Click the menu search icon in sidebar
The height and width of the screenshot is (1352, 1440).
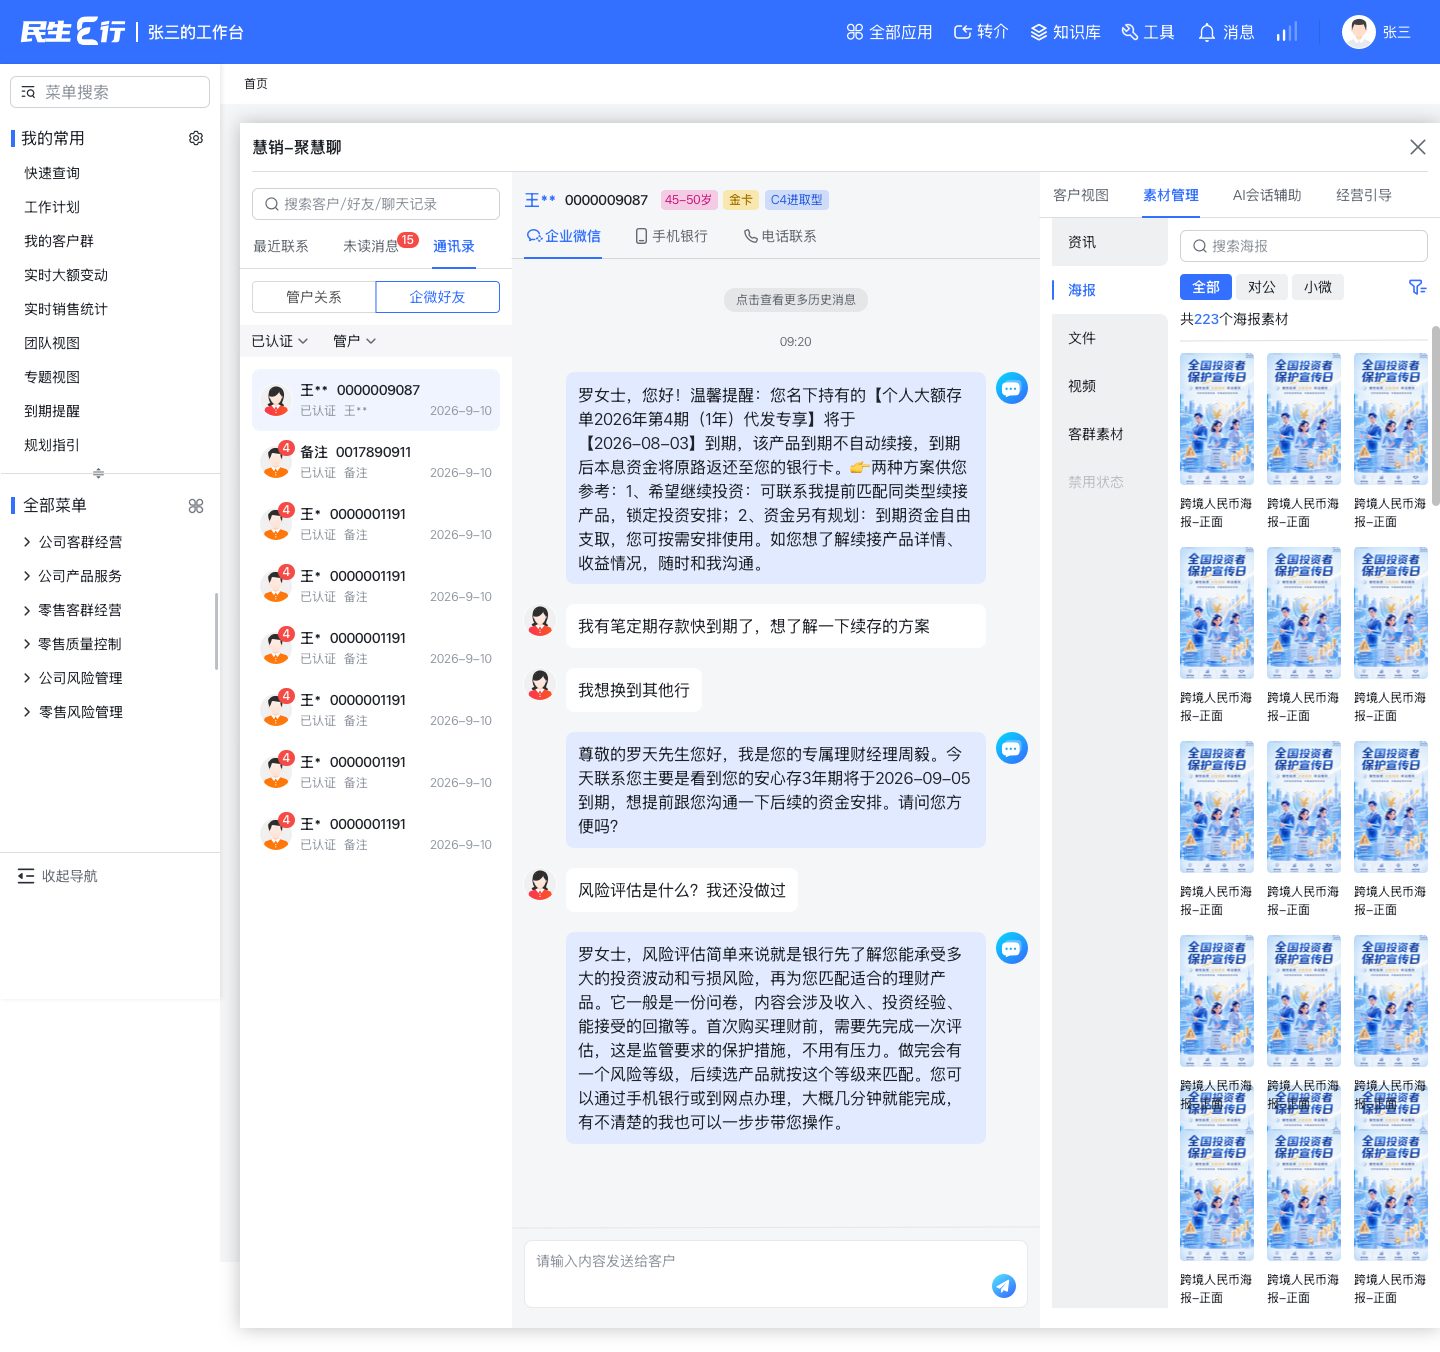coord(28,92)
